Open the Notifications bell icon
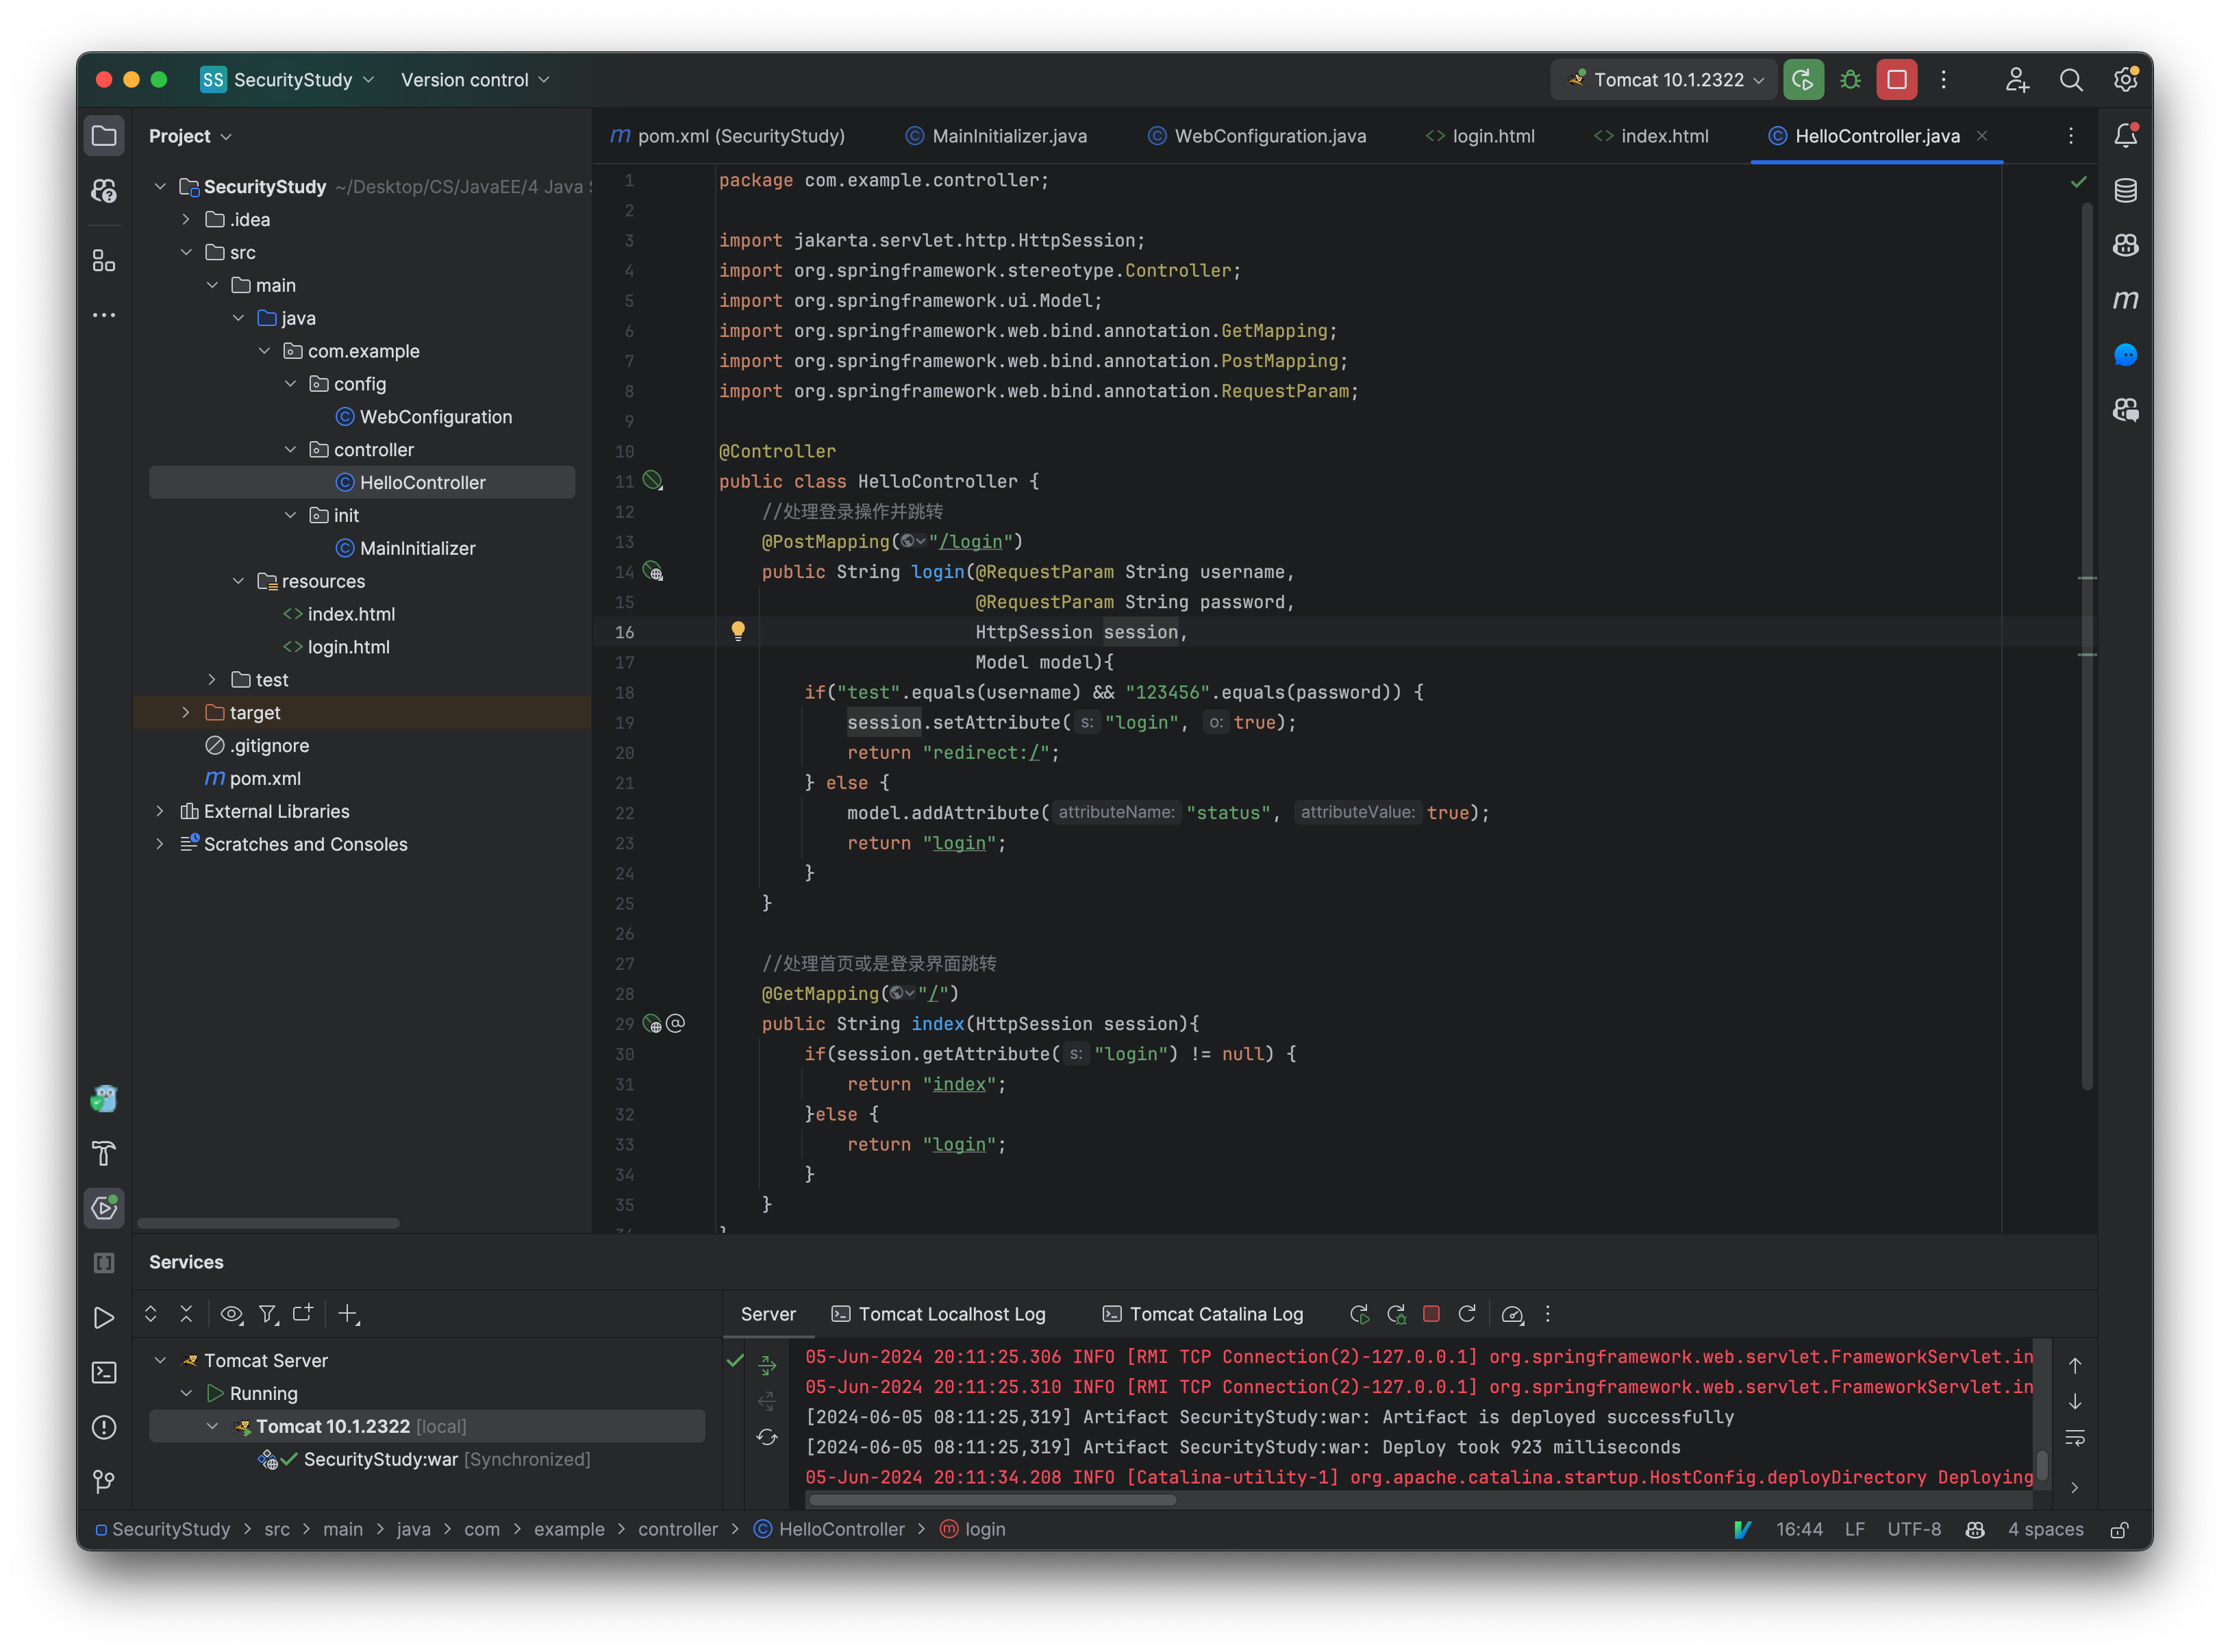2230x1652 pixels. (x=2126, y=135)
